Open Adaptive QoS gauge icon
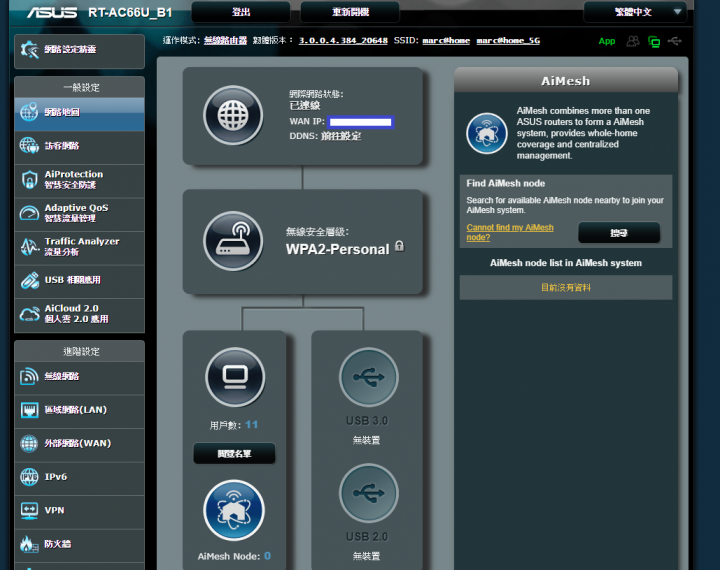 29,213
